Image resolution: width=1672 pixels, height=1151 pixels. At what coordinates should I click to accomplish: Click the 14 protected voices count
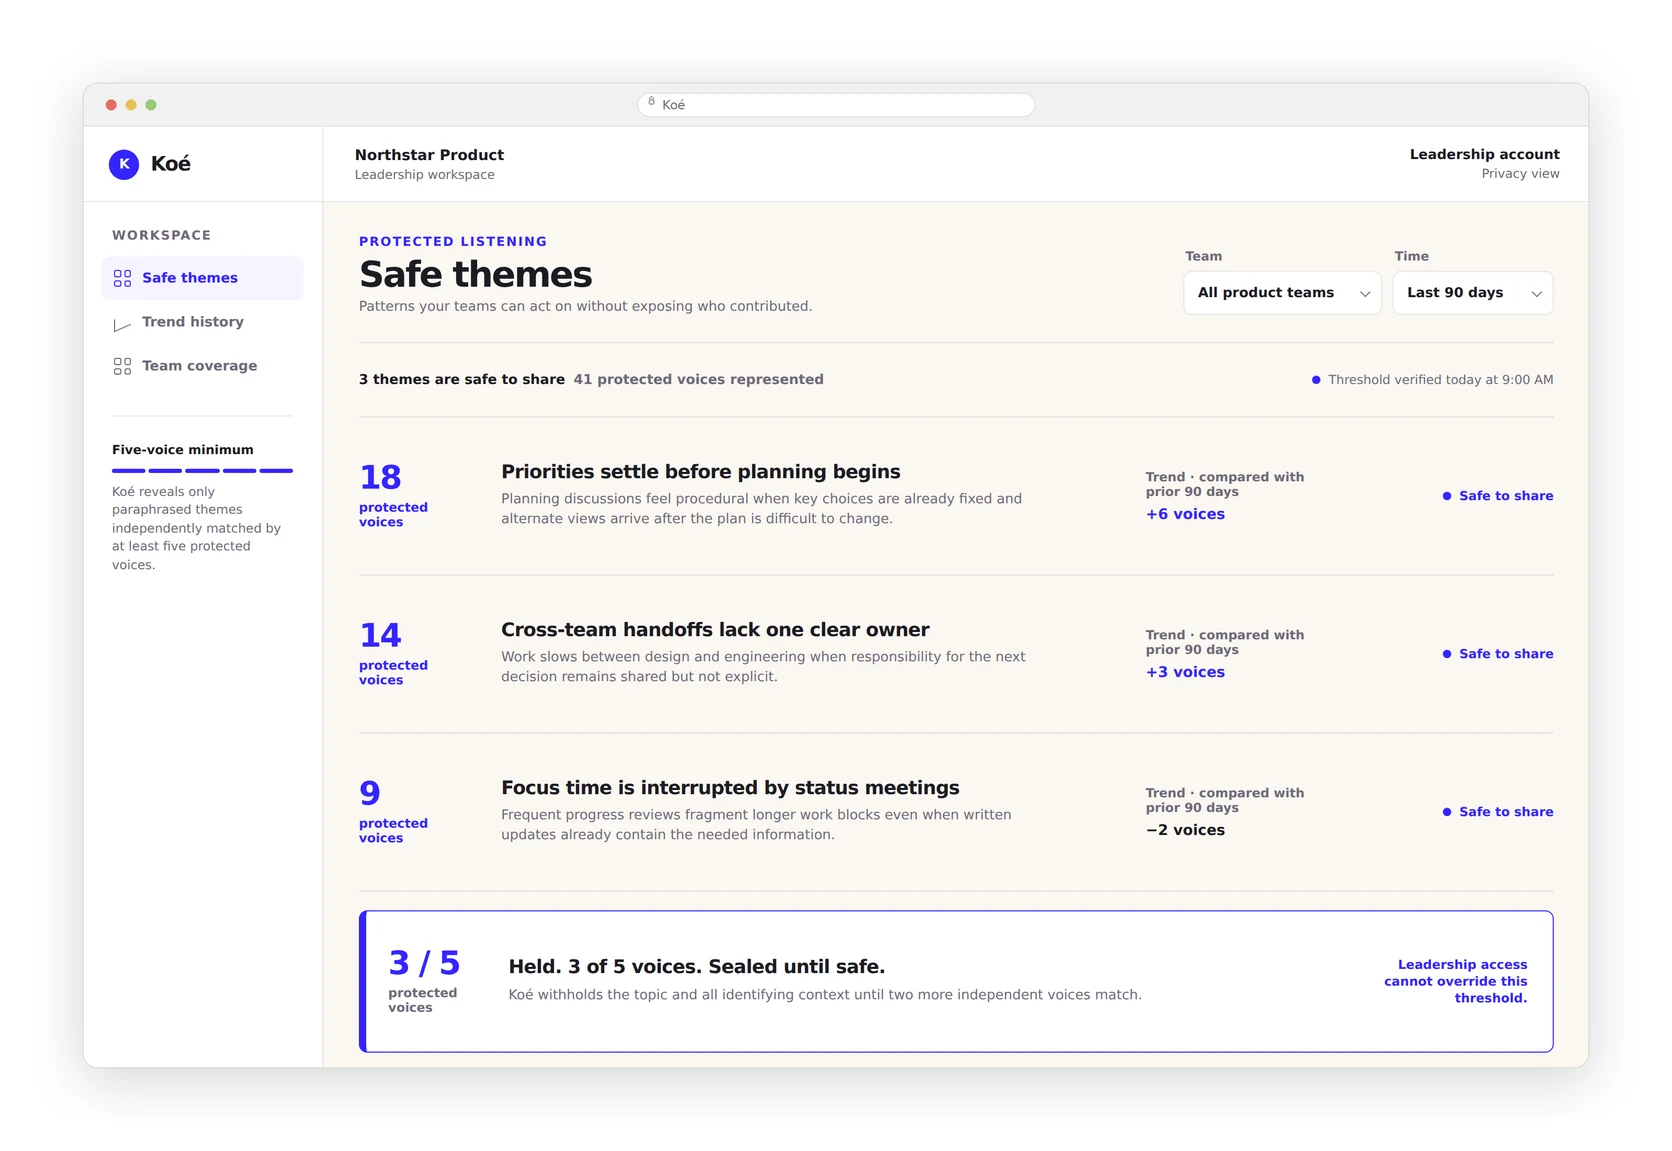393,653
